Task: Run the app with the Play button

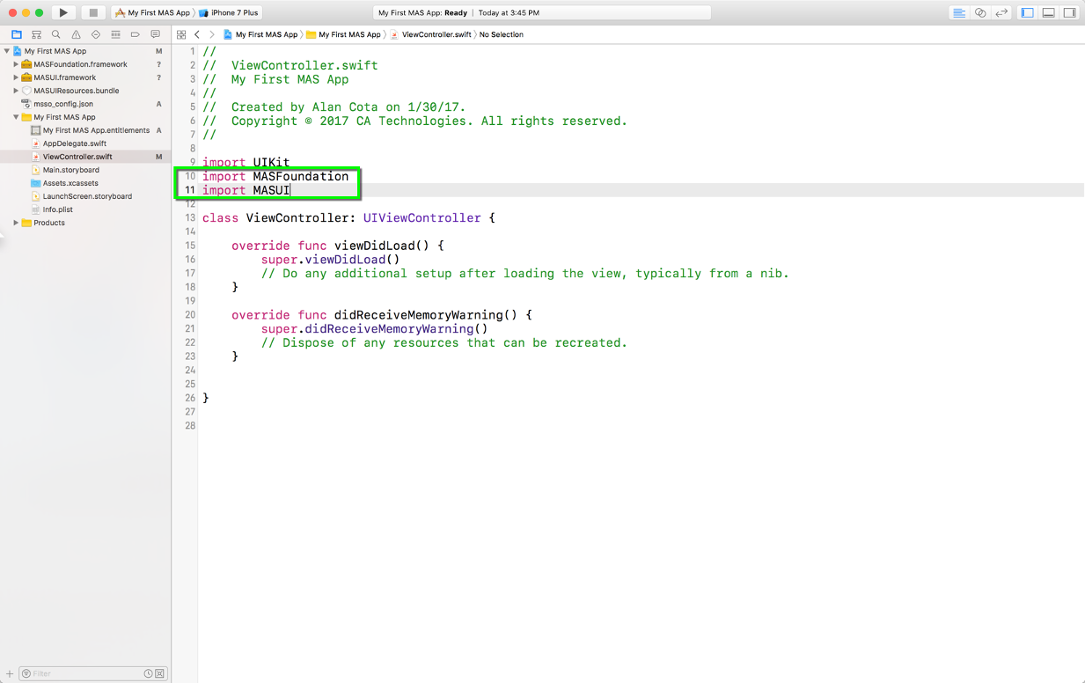Action: pyautogui.click(x=63, y=12)
